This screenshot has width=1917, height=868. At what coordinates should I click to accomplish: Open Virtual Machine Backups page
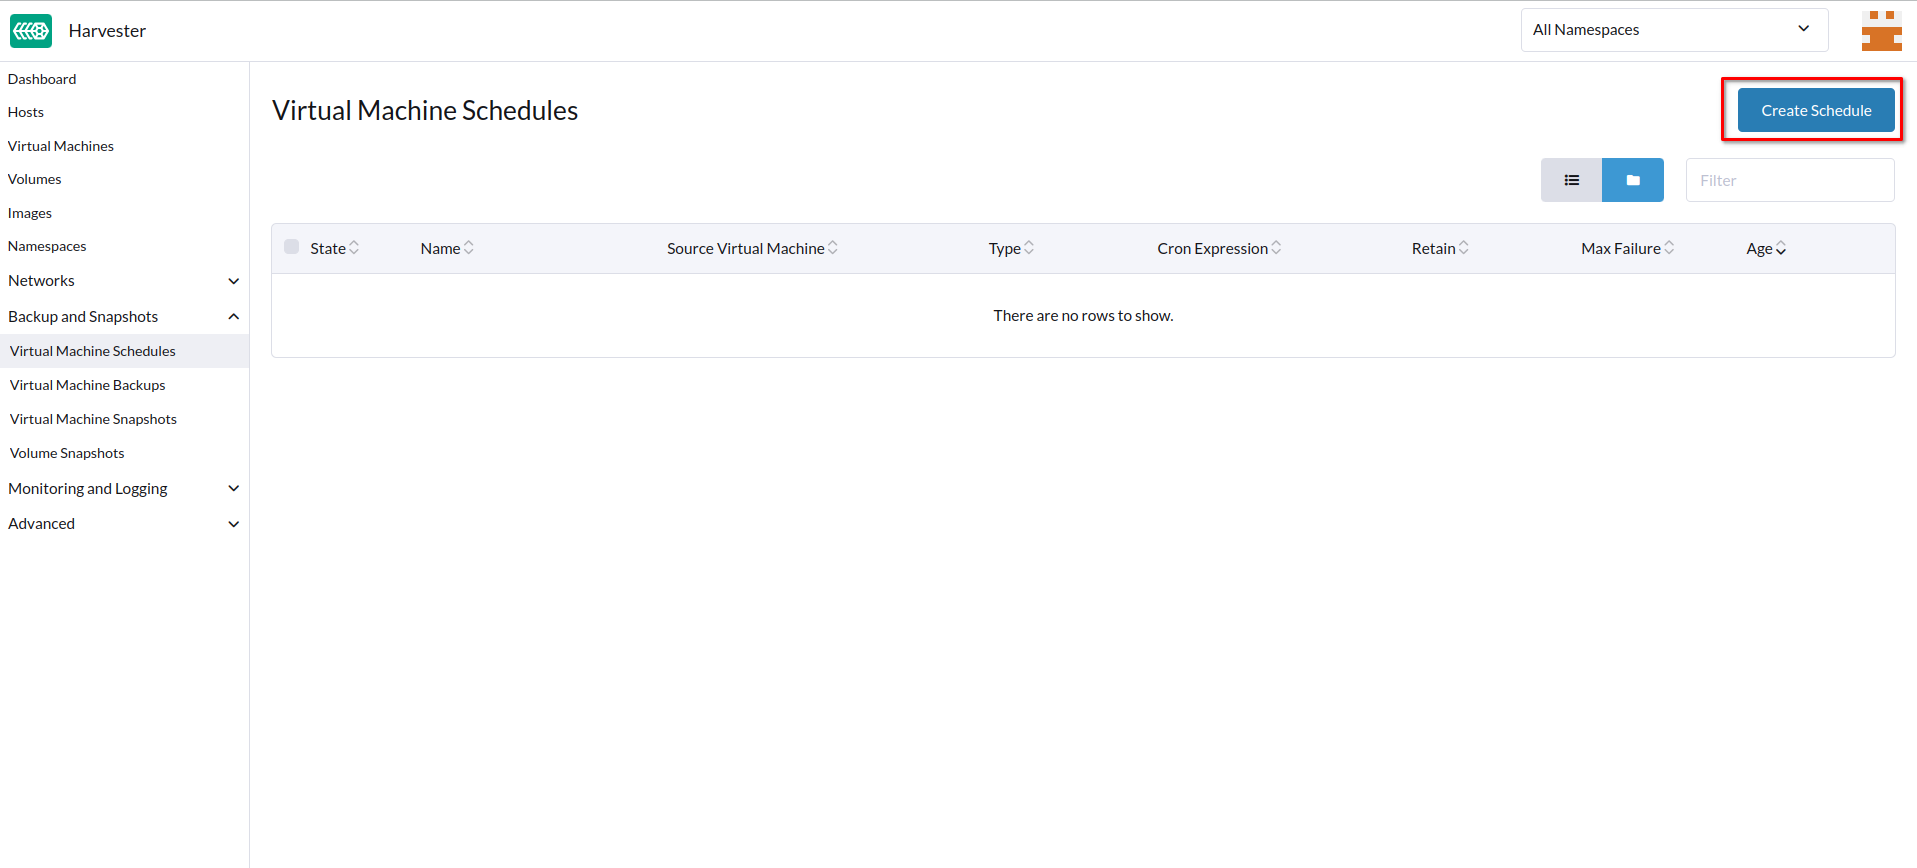click(x=88, y=385)
